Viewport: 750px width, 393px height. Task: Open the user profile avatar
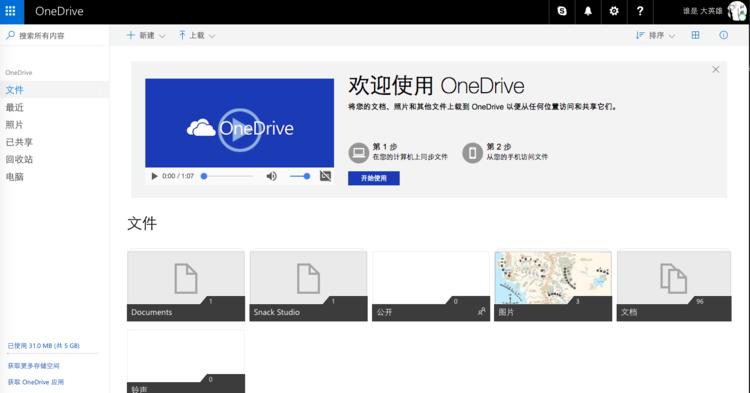click(737, 11)
